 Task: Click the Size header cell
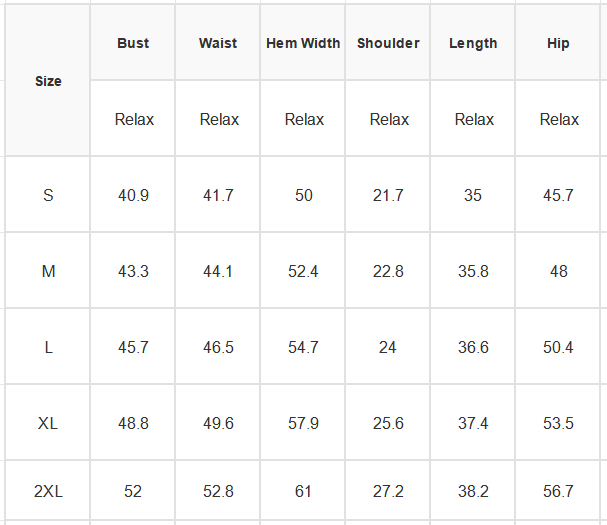point(48,81)
